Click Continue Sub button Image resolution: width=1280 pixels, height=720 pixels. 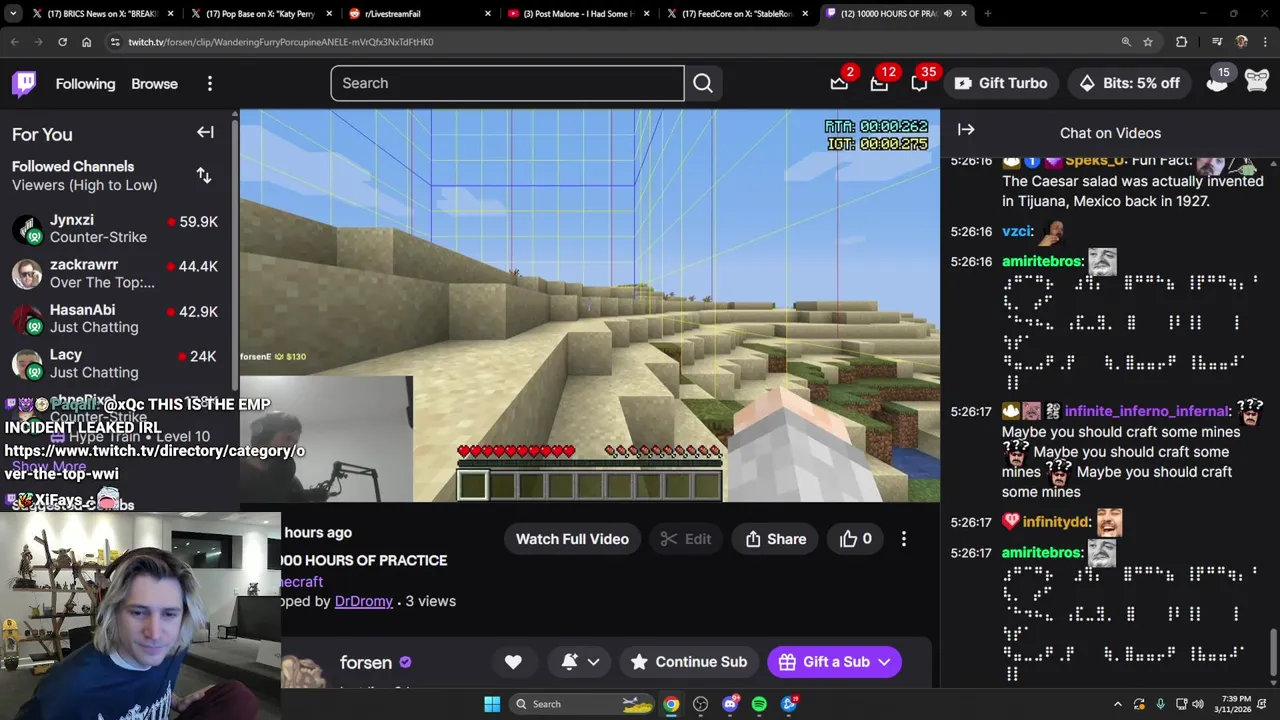pyautogui.click(x=689, y=662)
